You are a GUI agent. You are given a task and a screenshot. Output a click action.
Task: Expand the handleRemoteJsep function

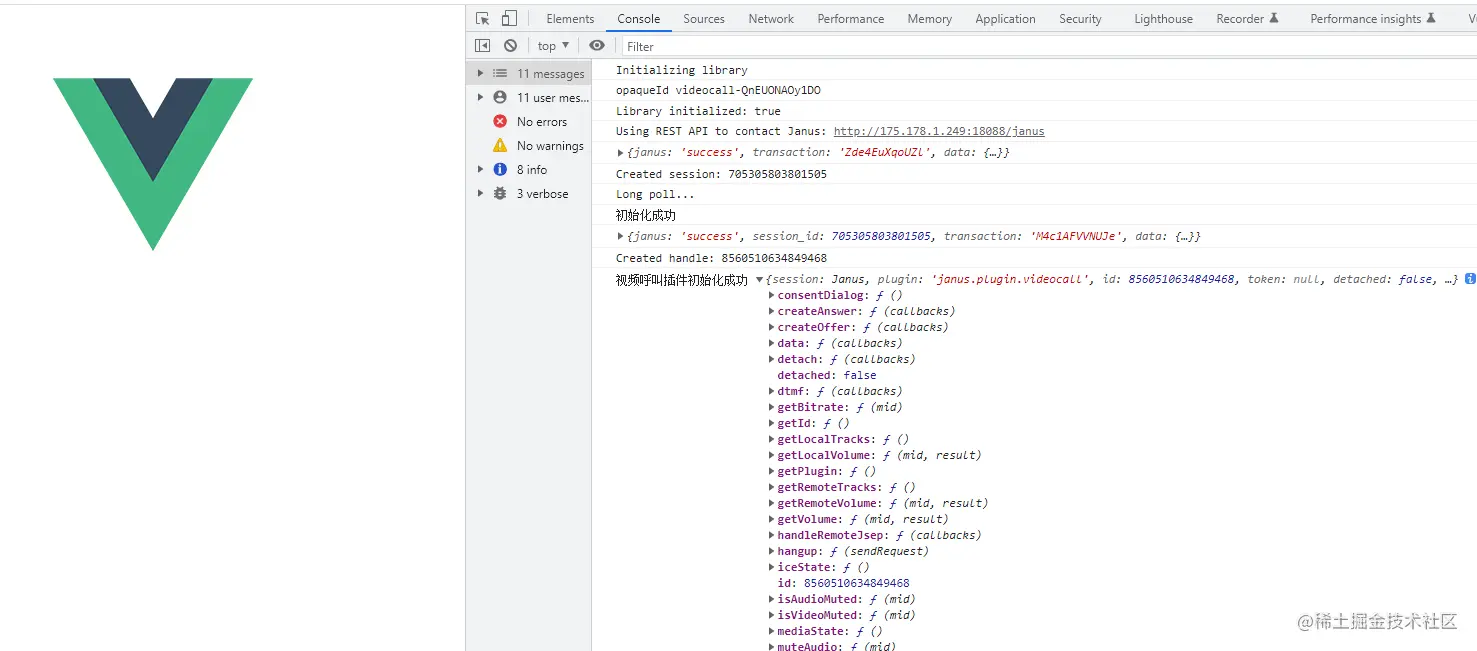pos(771,535)
